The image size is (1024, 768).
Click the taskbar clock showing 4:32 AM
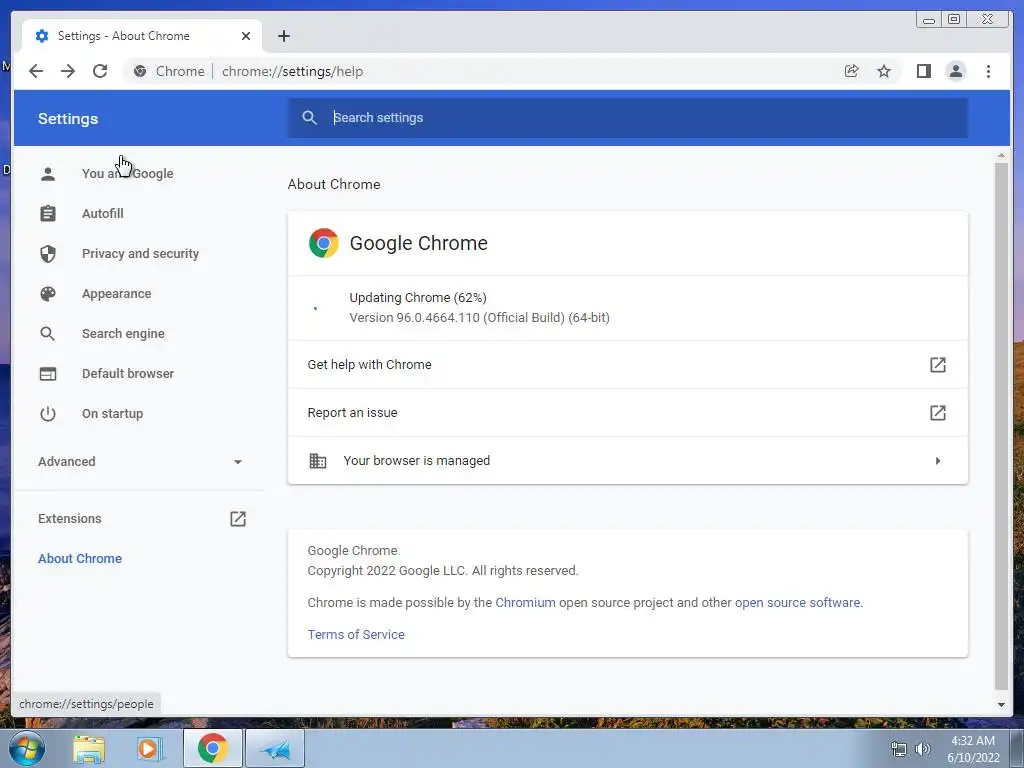point(972,749)
